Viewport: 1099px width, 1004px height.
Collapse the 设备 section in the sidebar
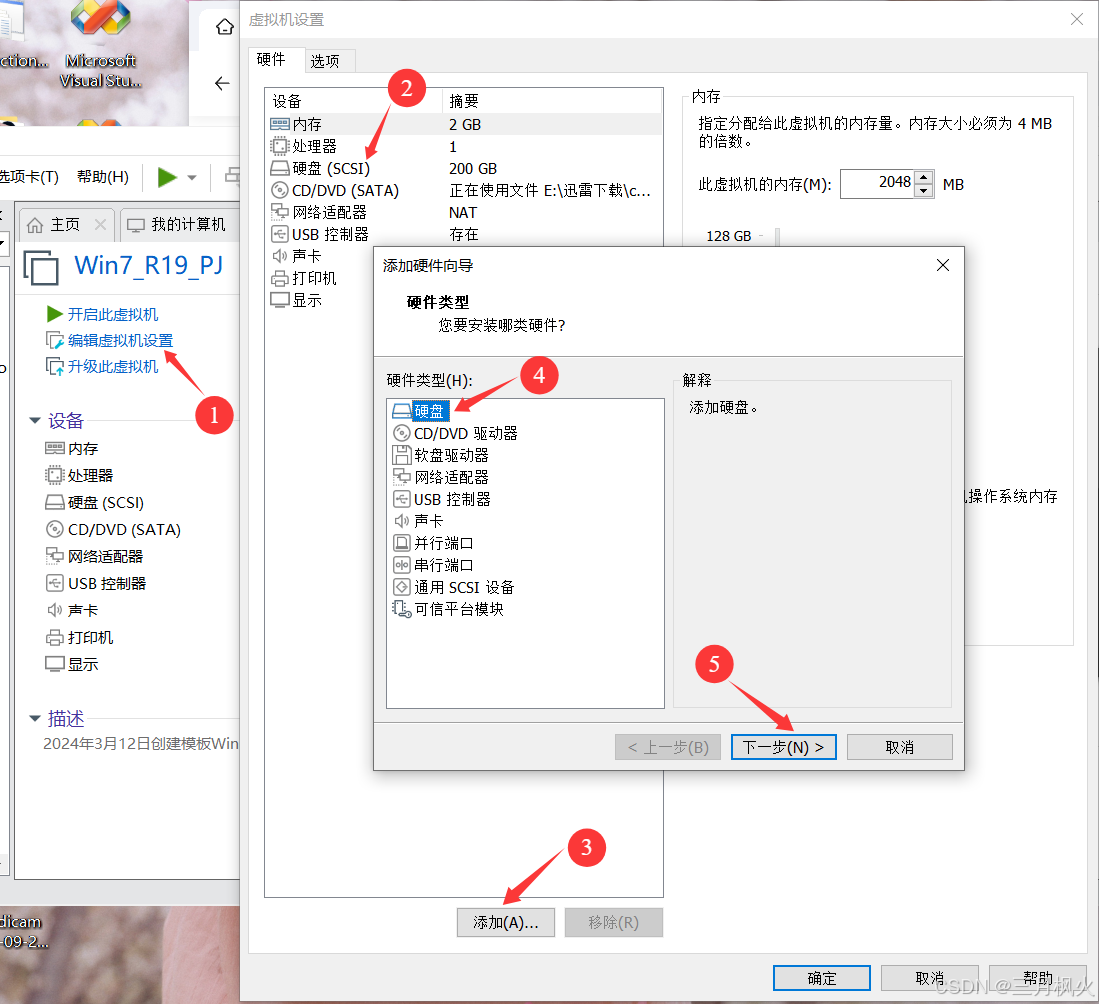pyautogui.click(x=35, y=420)
